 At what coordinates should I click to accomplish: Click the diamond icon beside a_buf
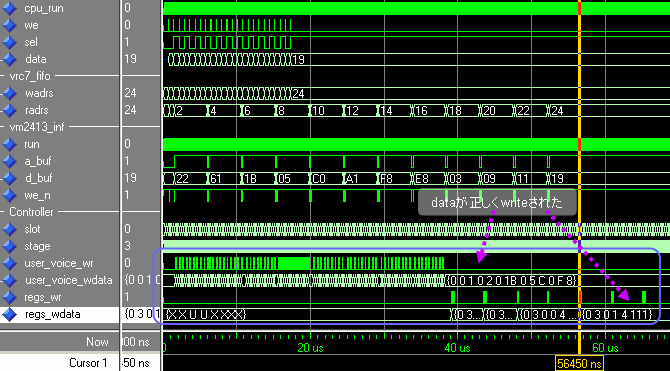[x=9, y=161]
